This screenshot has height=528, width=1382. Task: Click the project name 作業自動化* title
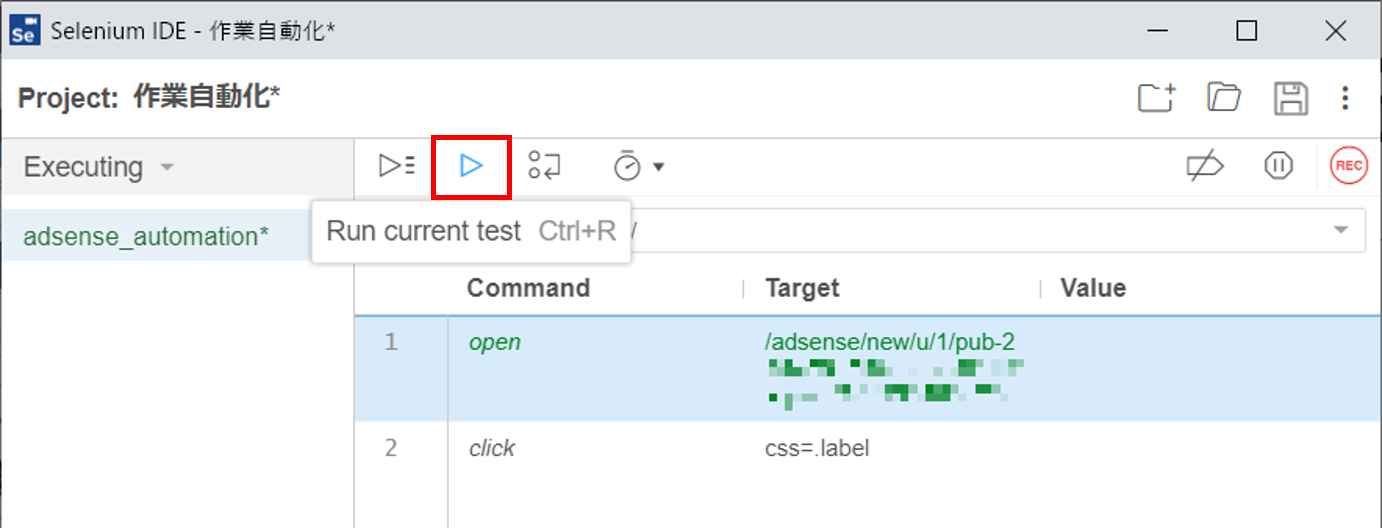coord(206,98)
